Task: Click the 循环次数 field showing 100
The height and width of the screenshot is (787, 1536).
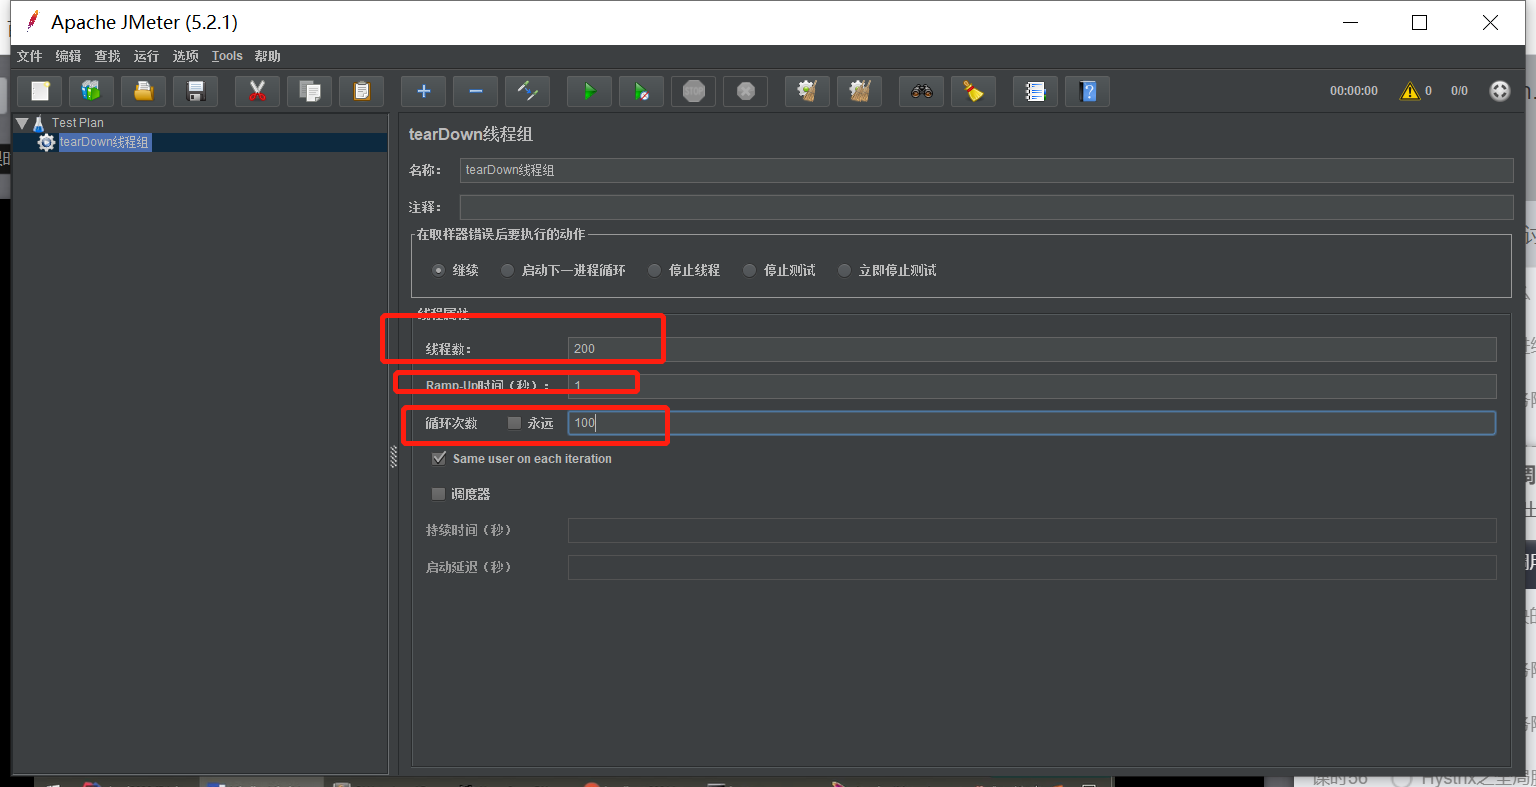Action: (1032, 423)
